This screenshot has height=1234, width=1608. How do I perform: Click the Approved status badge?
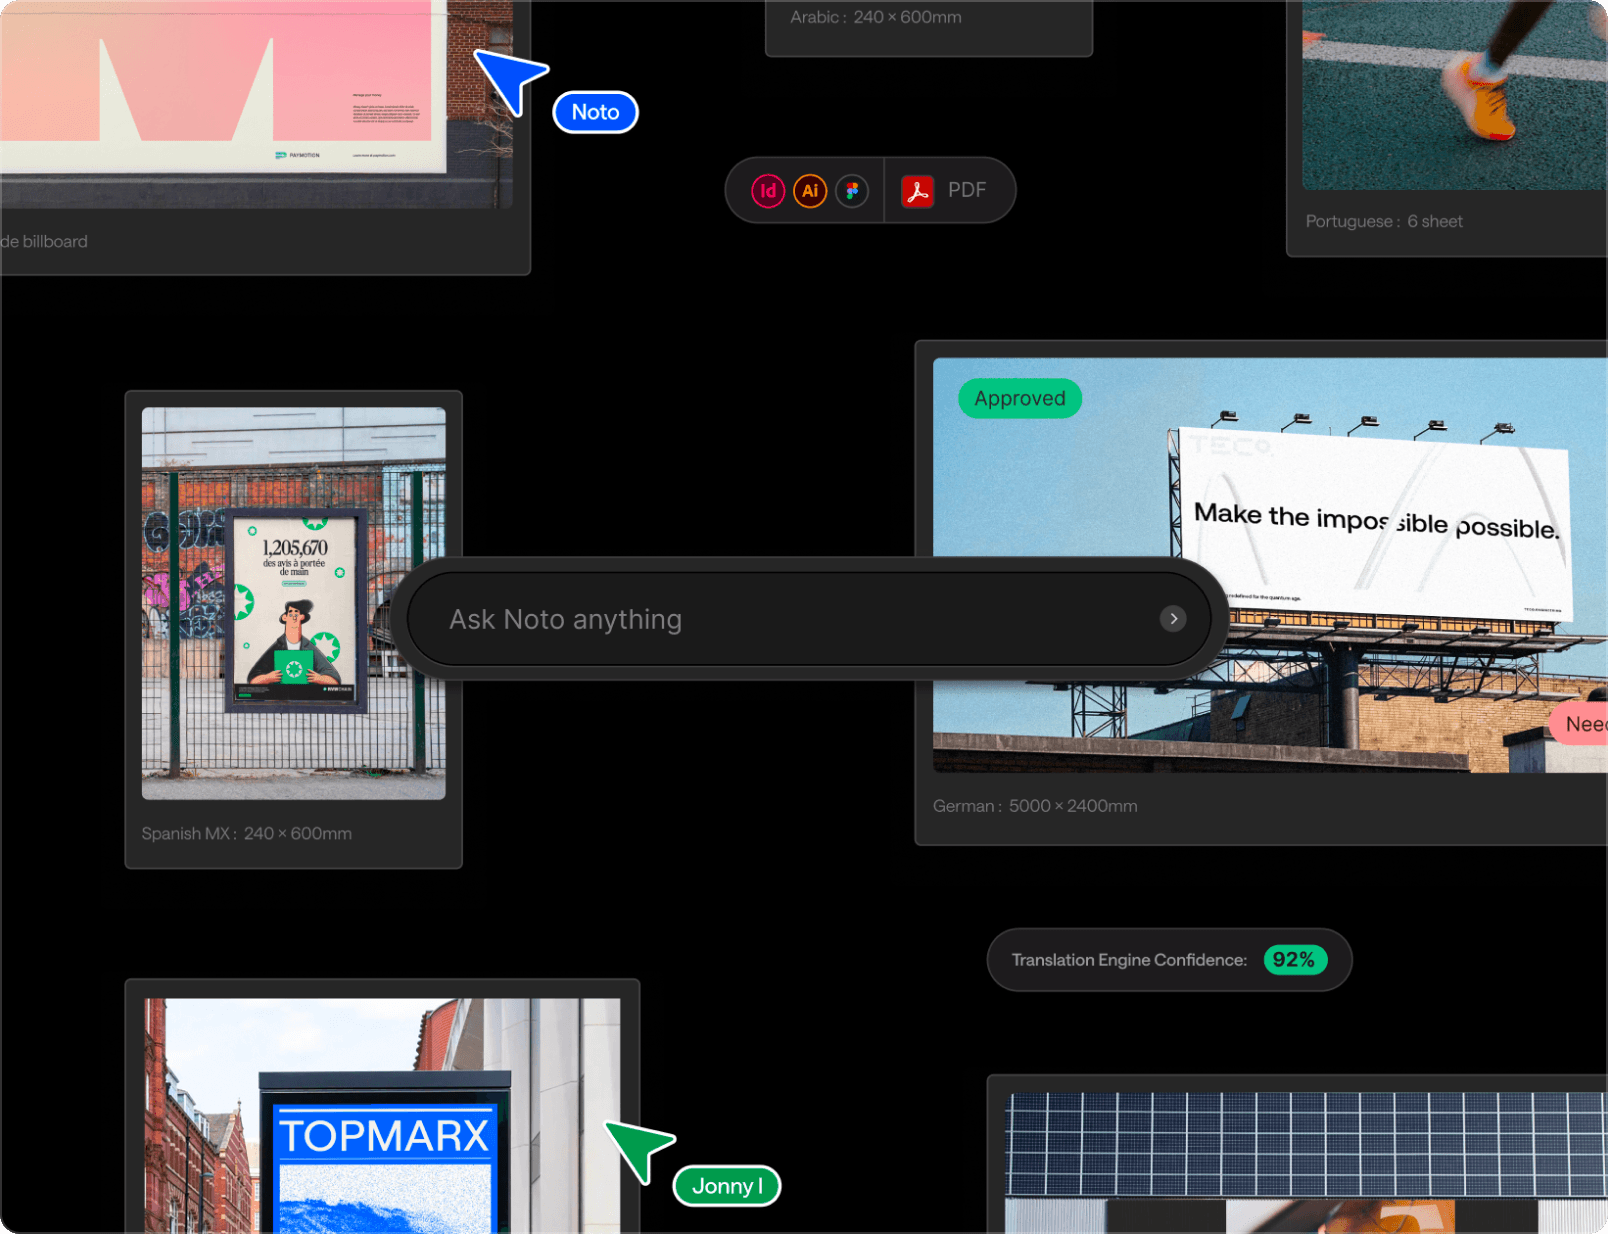click(1019, 398)
